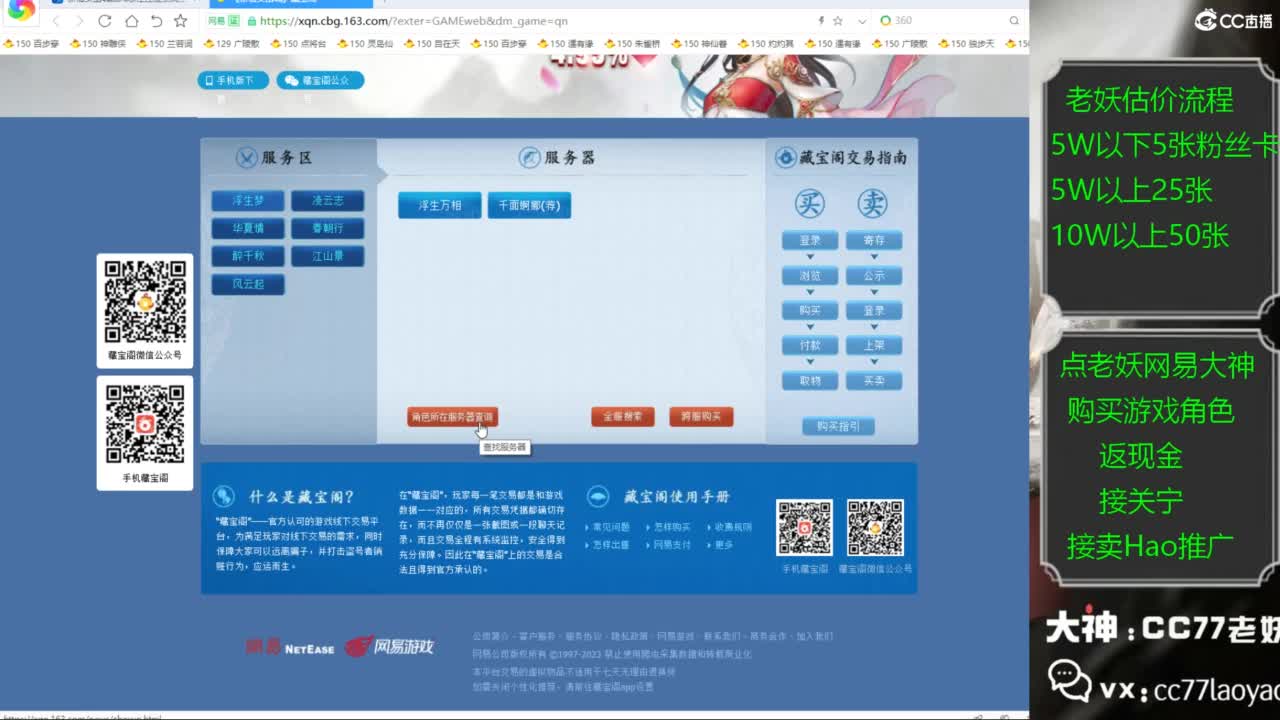Click the round 买 buy icon
Image resolution: width=1280 pixels, height=720 pixels.
(x=810, y=203)
